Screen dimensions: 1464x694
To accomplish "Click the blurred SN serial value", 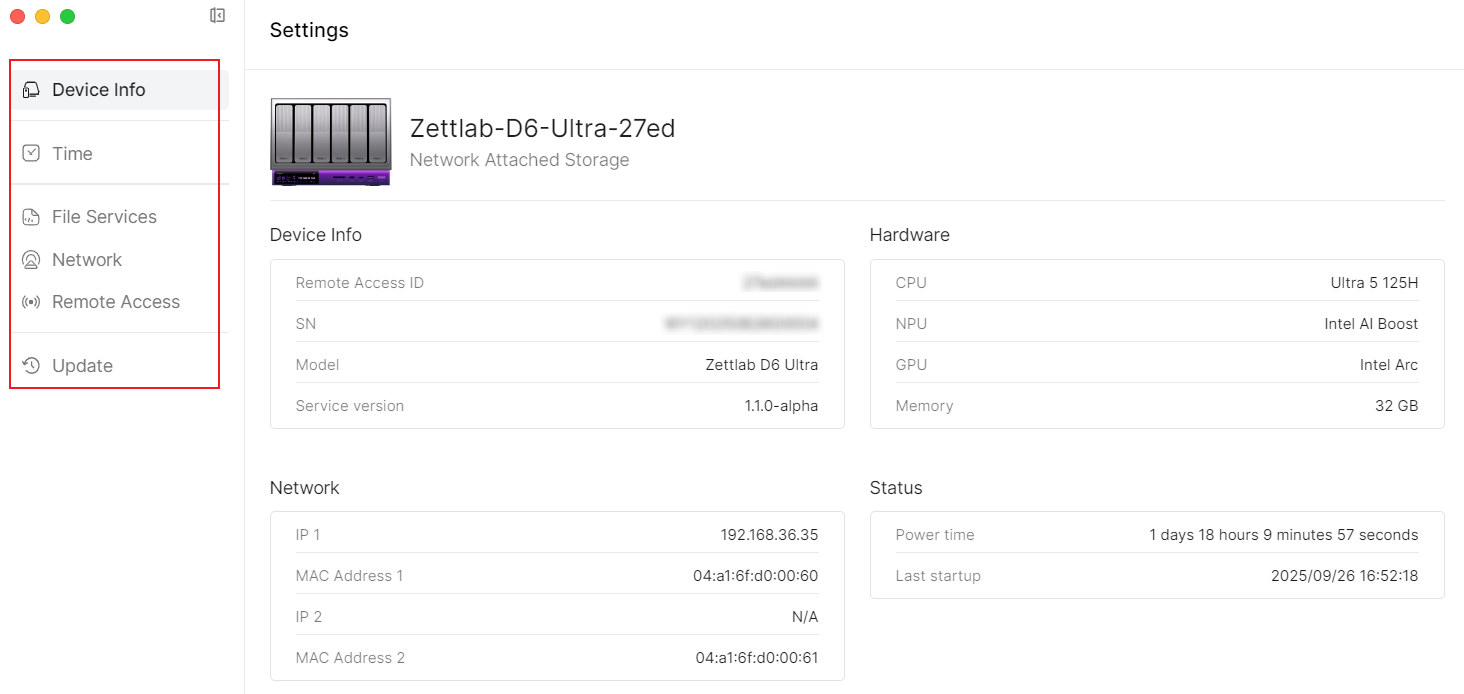I will (x=741, y=324).
